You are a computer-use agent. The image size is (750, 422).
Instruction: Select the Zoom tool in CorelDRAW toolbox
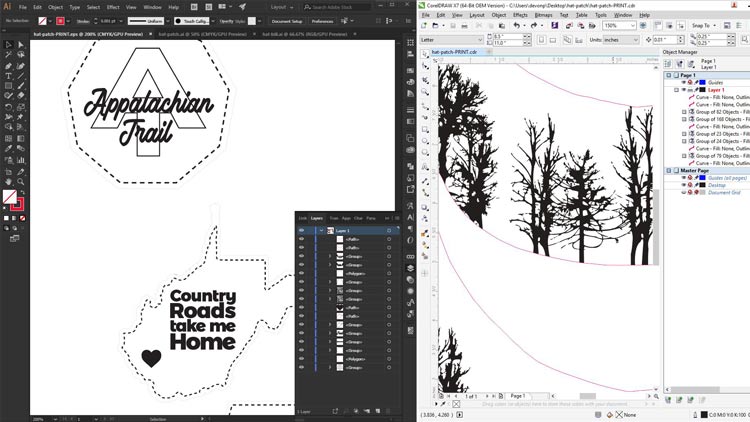[425, 92]
